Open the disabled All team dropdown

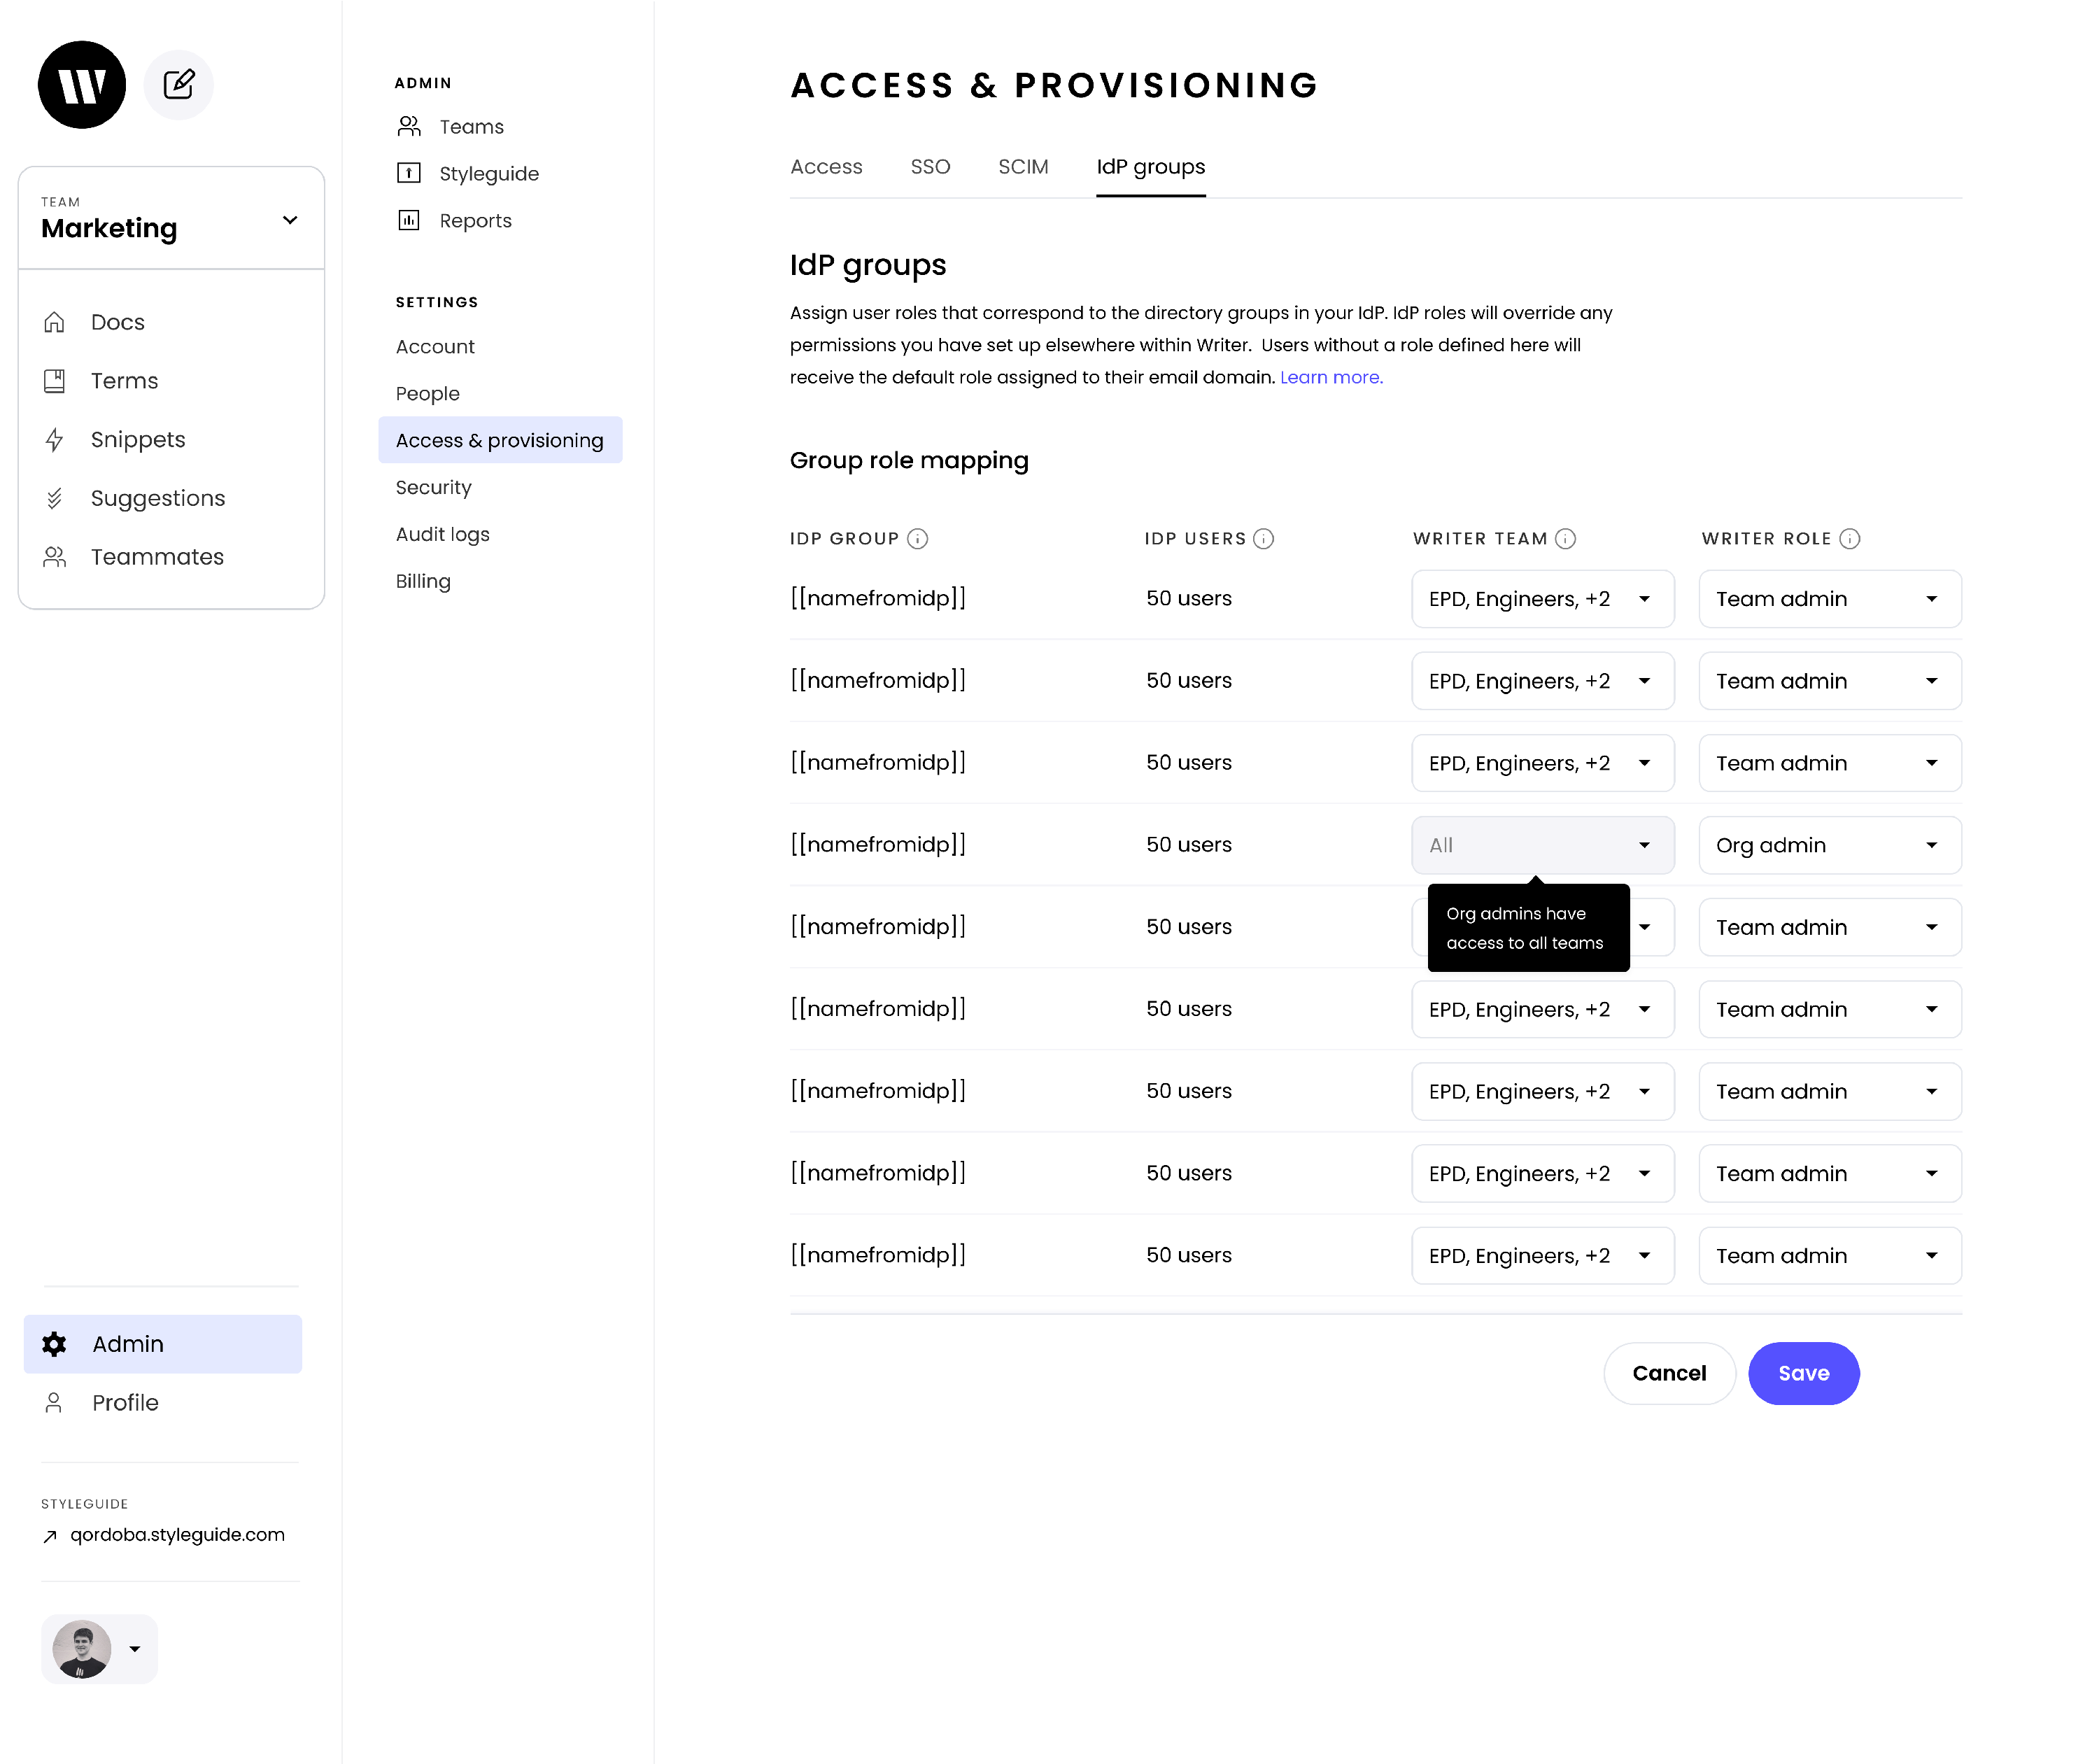1543,845
